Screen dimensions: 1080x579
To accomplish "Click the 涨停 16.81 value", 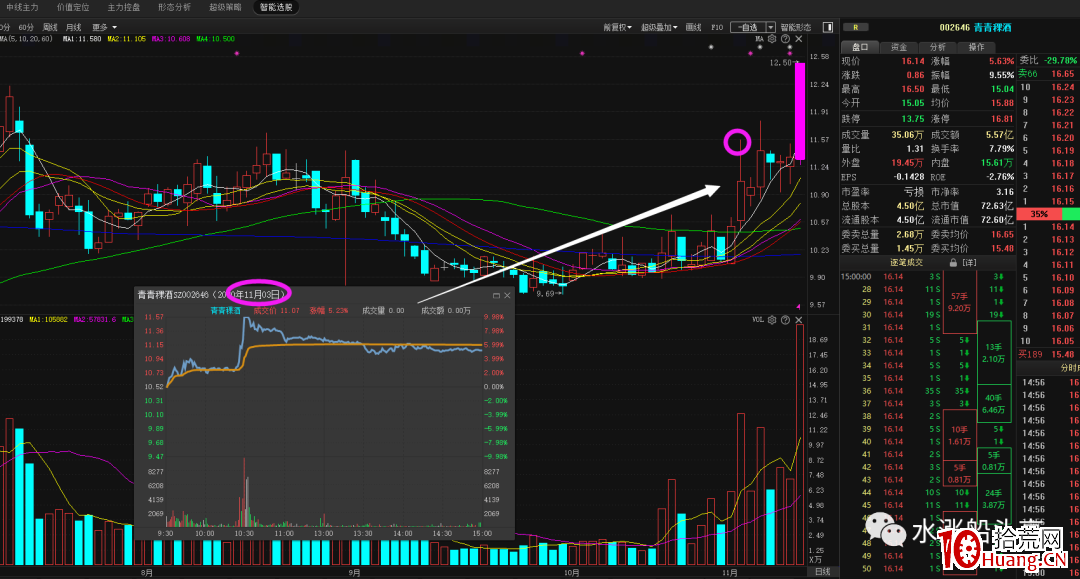I will pos(1002,119).
